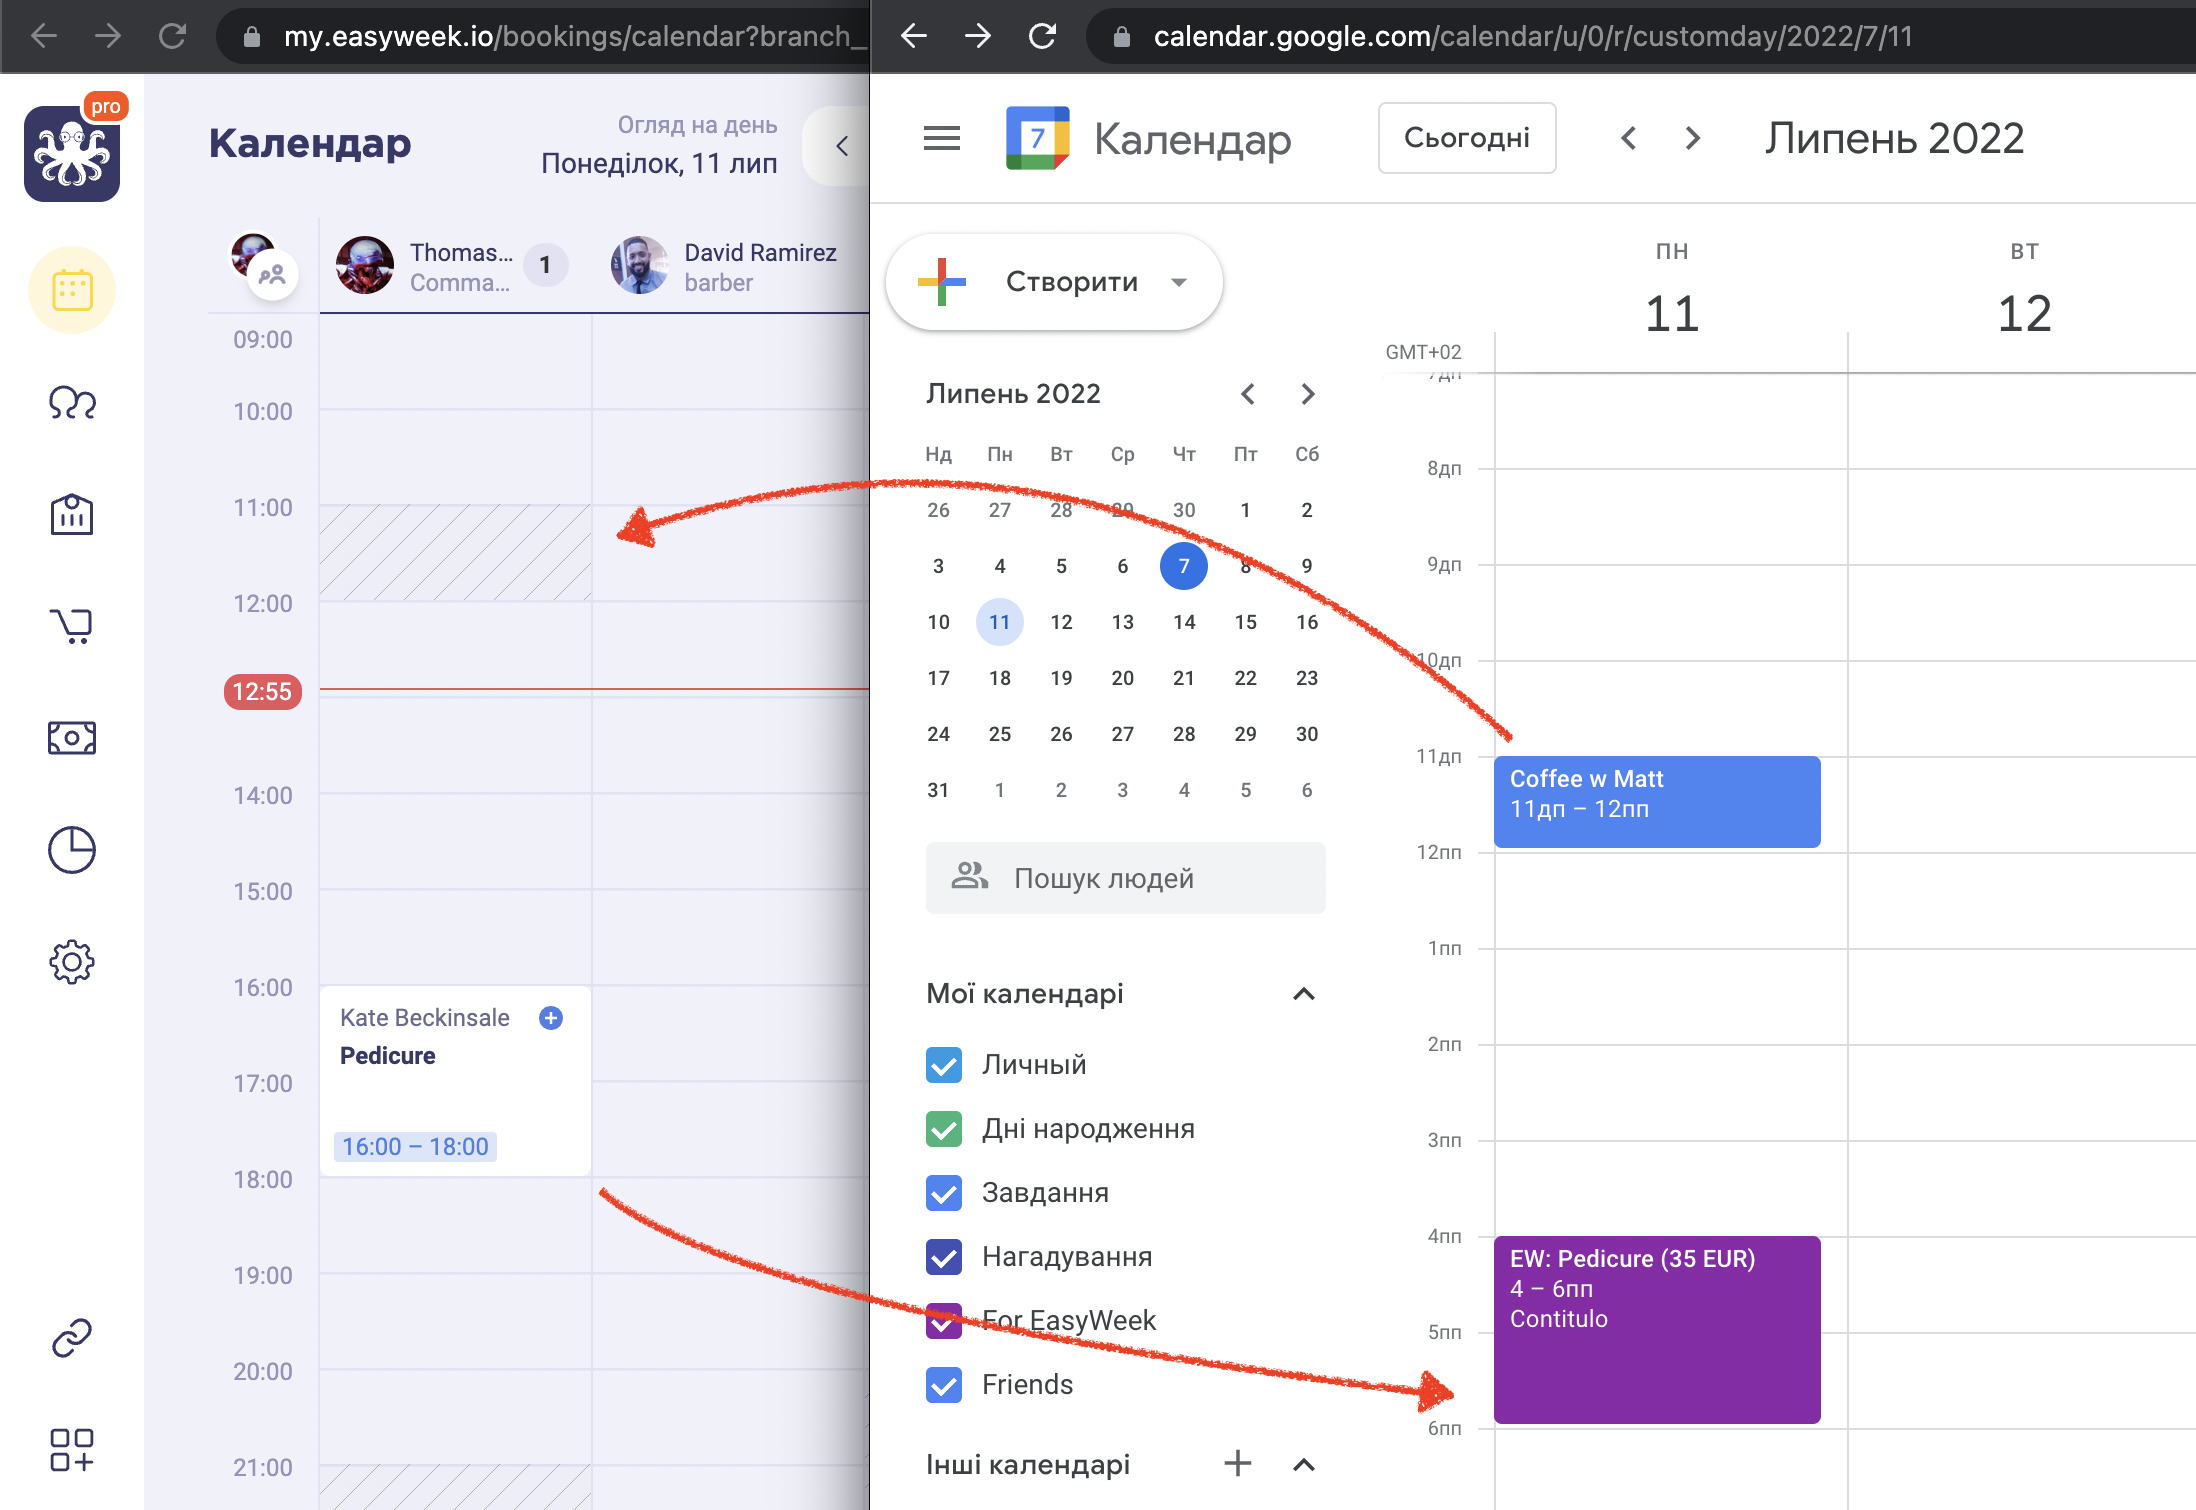Screen dimensions: 2196x1510
Task: Click the Липень 2022 header title
Action: 1894,138
